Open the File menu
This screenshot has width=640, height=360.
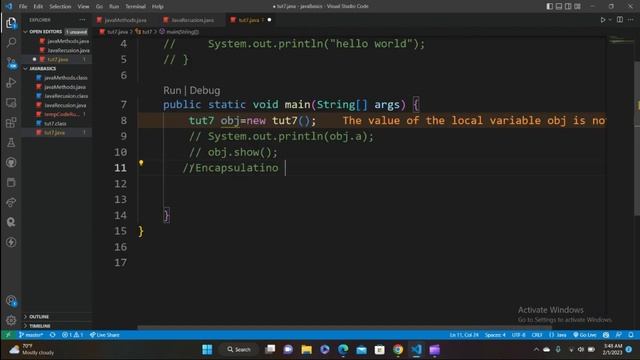point(23,7)
